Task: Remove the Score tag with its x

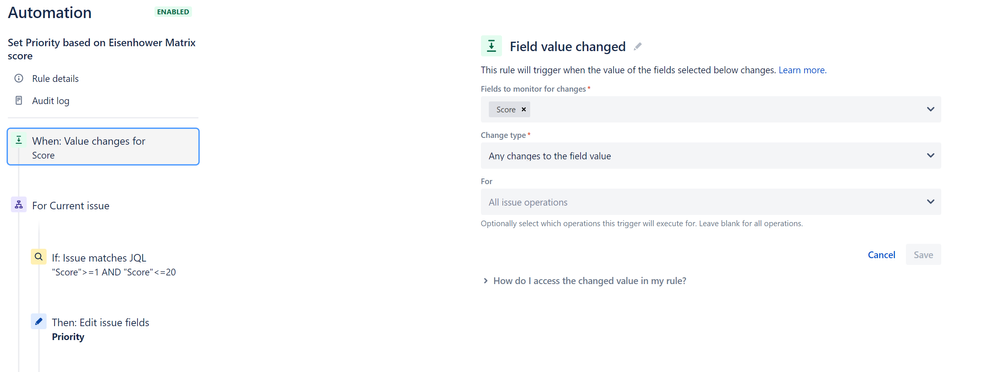Action: point(524,110)
